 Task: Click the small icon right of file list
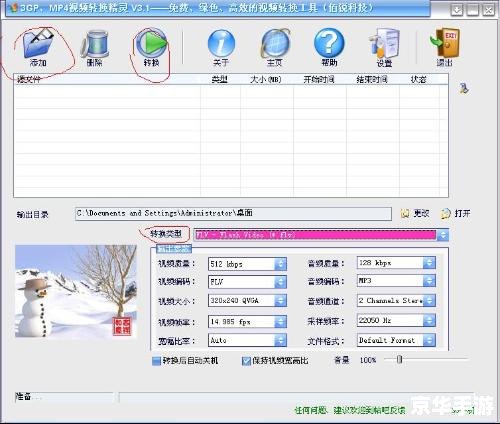point(464,88)
